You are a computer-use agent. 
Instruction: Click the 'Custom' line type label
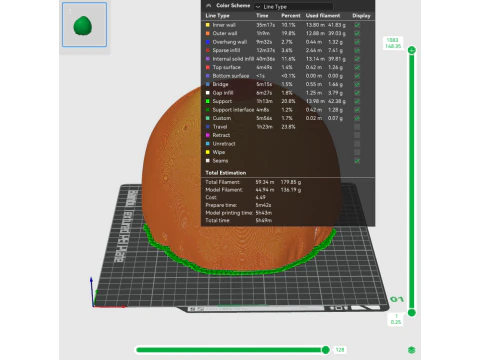coord(222,118)
